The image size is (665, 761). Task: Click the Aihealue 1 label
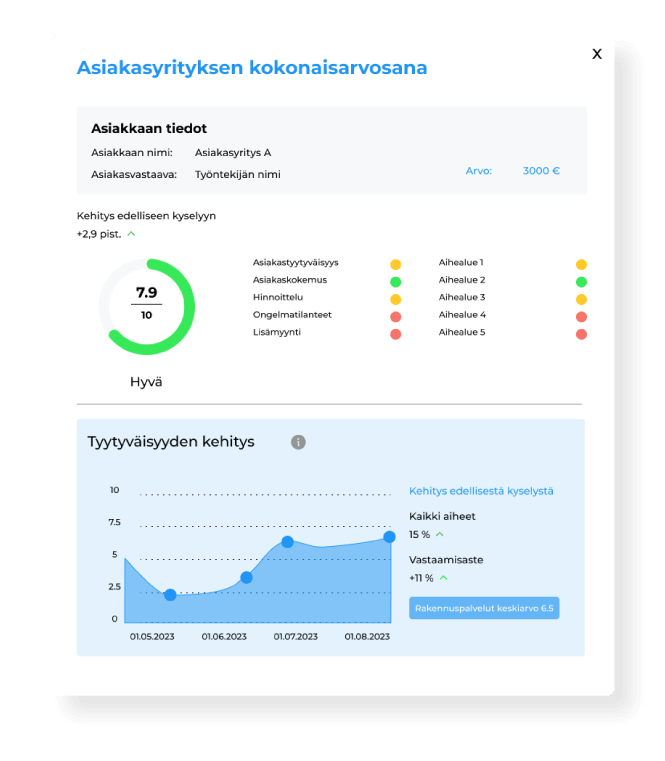tap(461, 263)
